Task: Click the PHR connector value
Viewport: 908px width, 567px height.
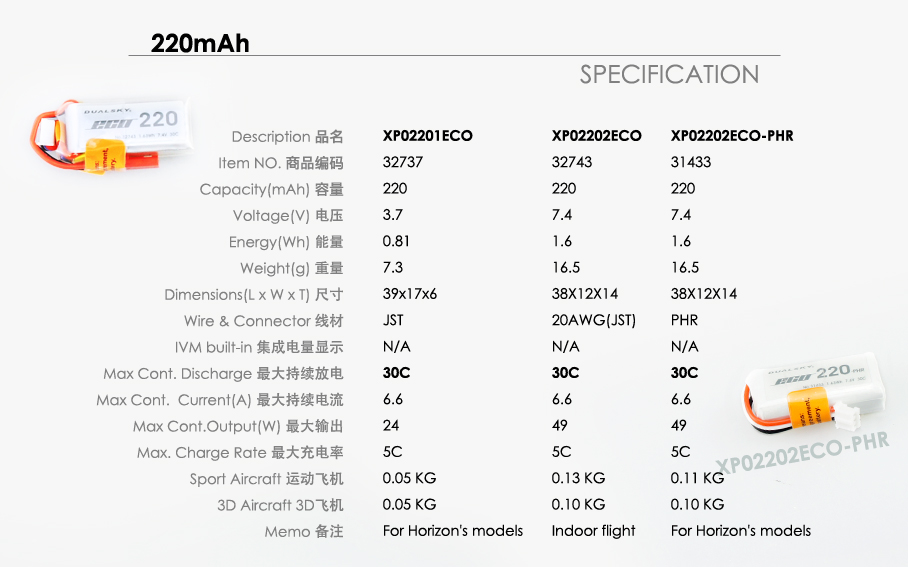Action: (x=684, y=321)
